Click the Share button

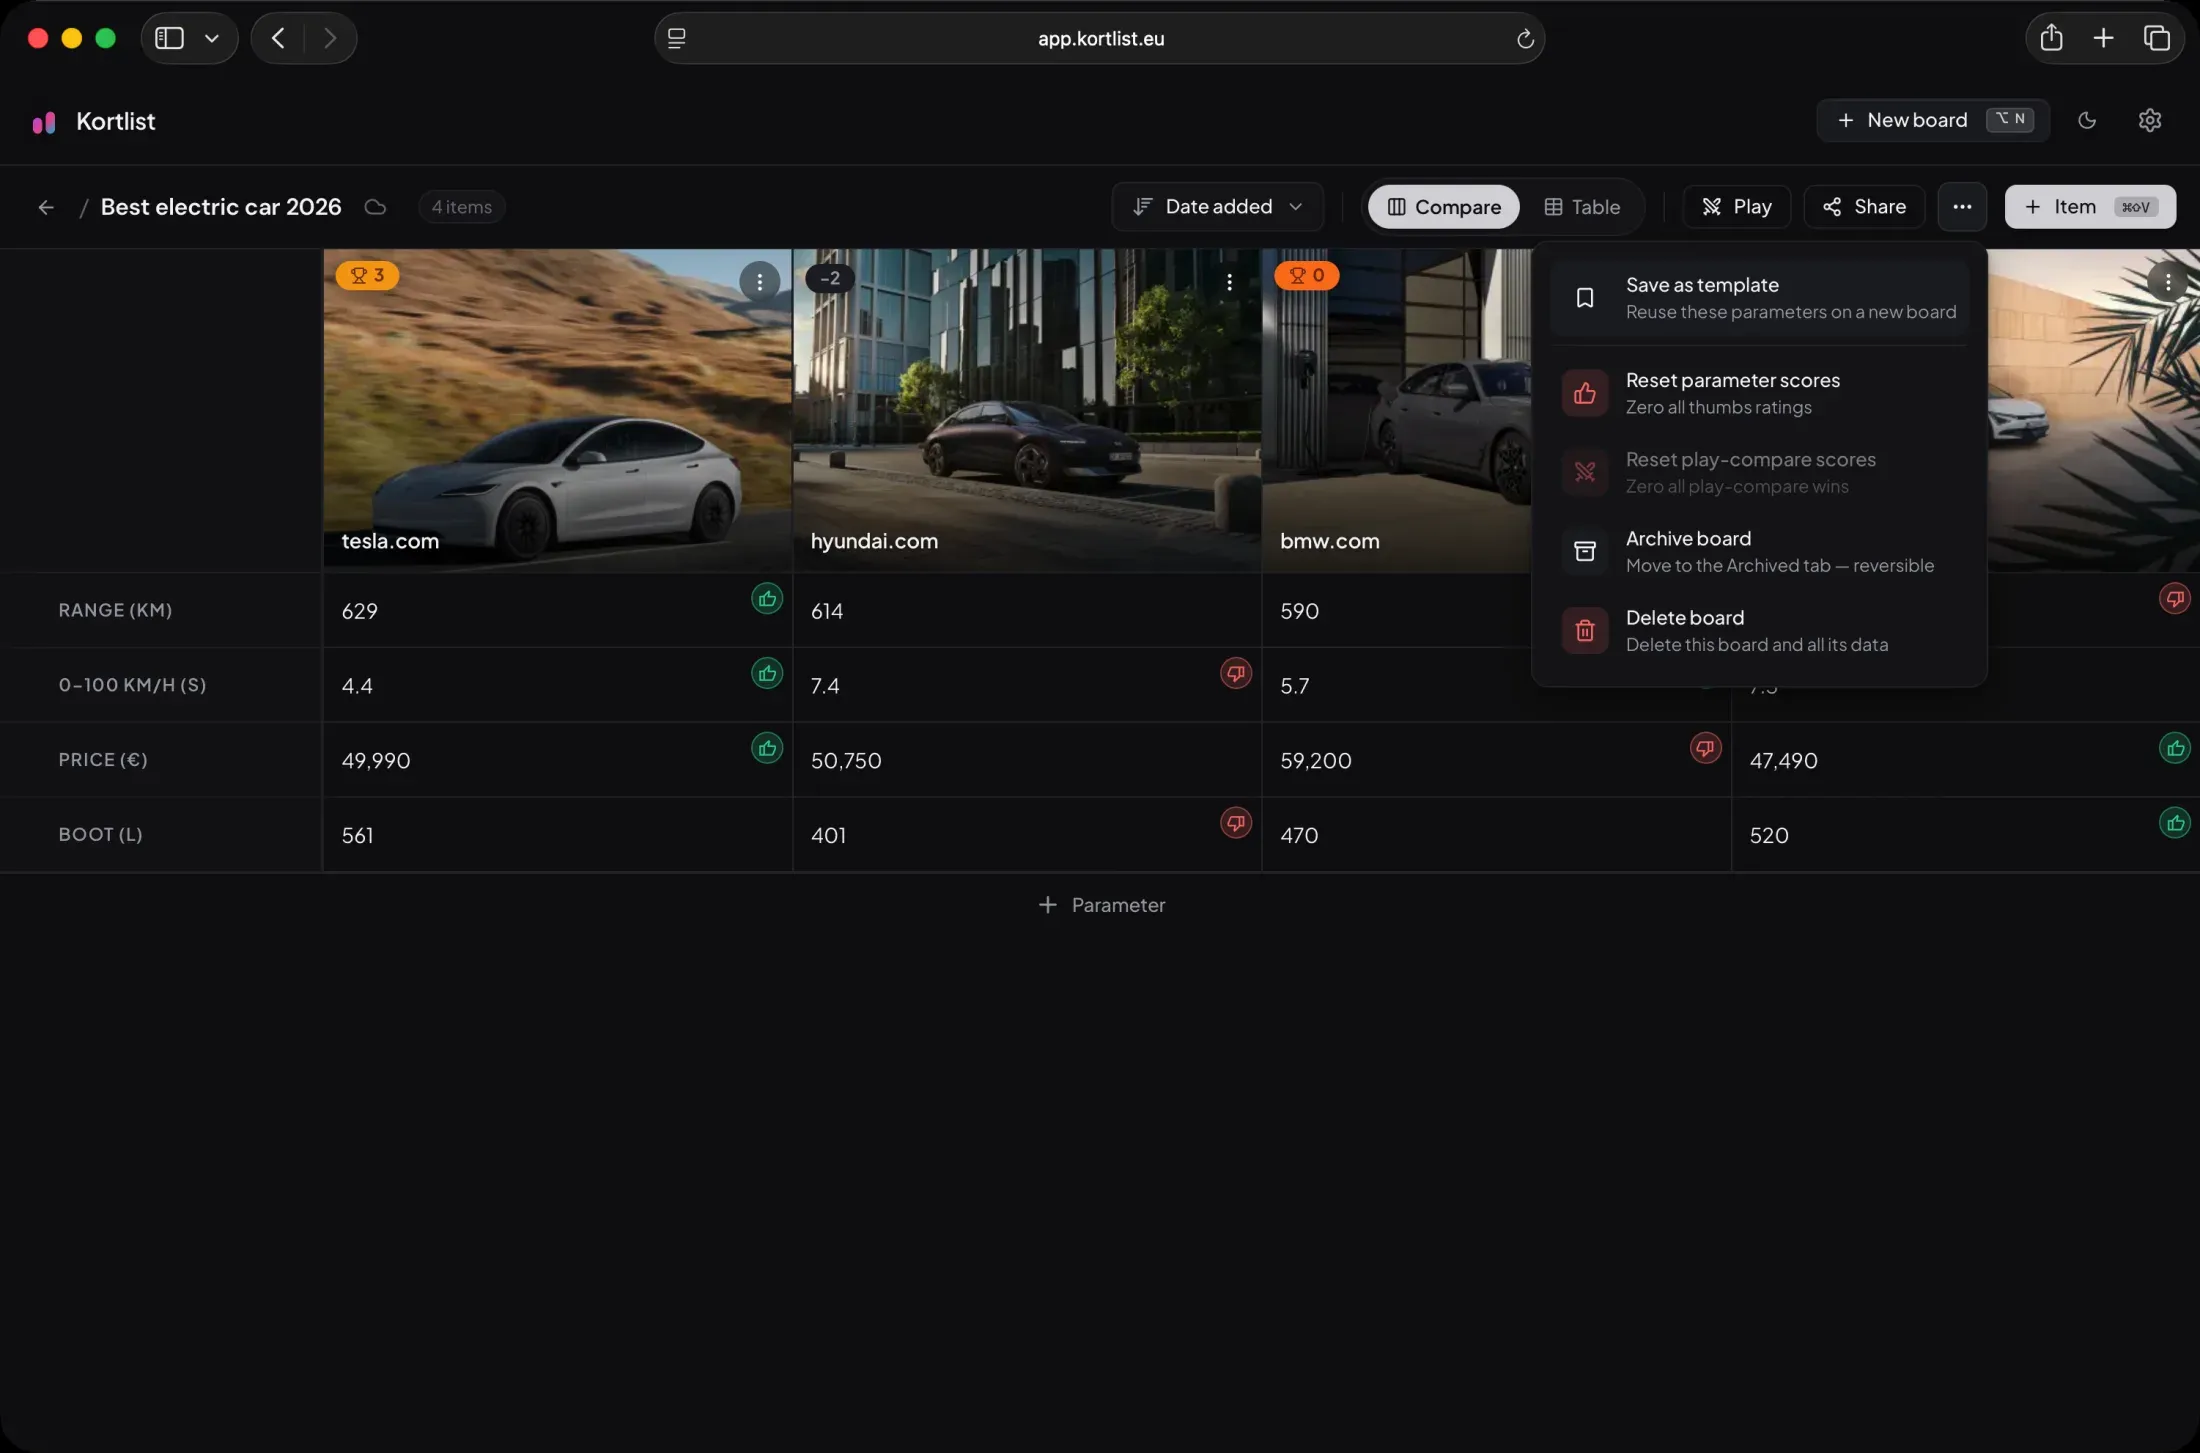tap(1864, 207)
